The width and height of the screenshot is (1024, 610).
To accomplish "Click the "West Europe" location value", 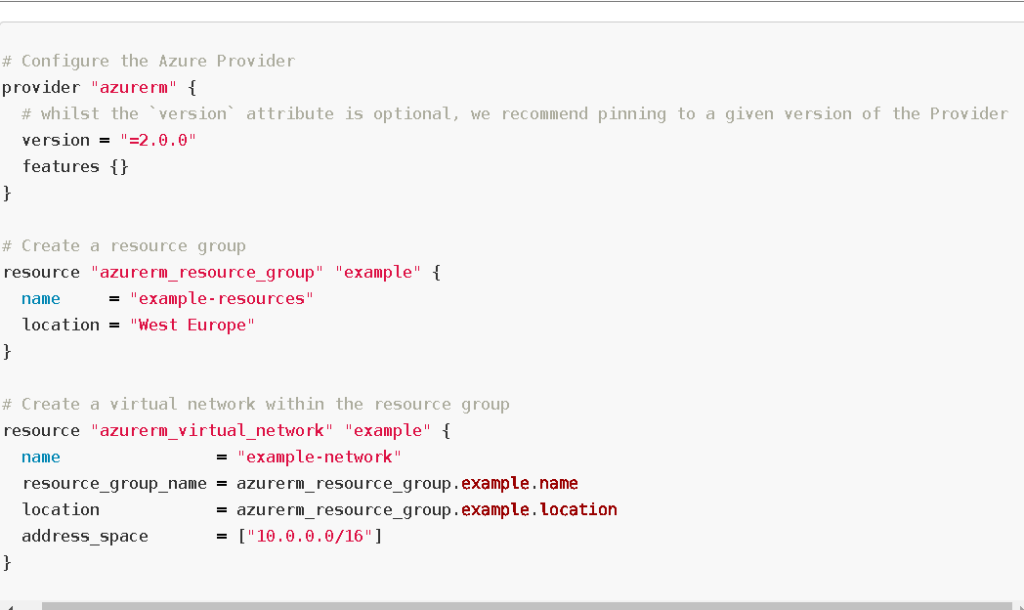I will pos(192,325).
